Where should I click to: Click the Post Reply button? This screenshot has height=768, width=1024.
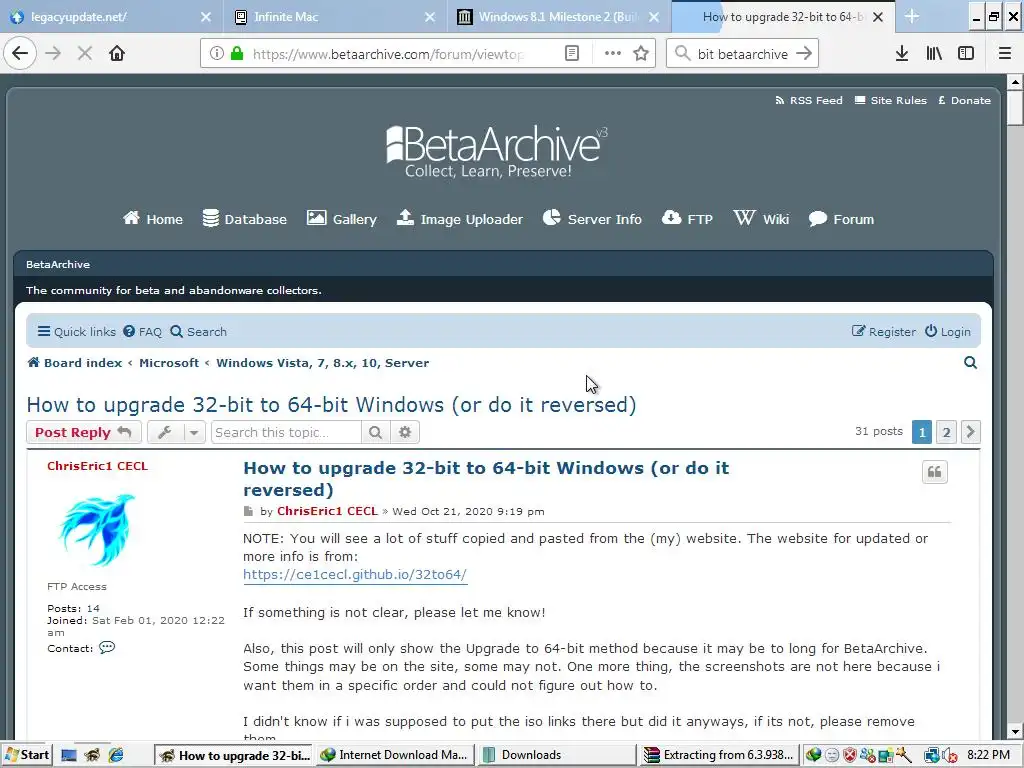point(84,432)
